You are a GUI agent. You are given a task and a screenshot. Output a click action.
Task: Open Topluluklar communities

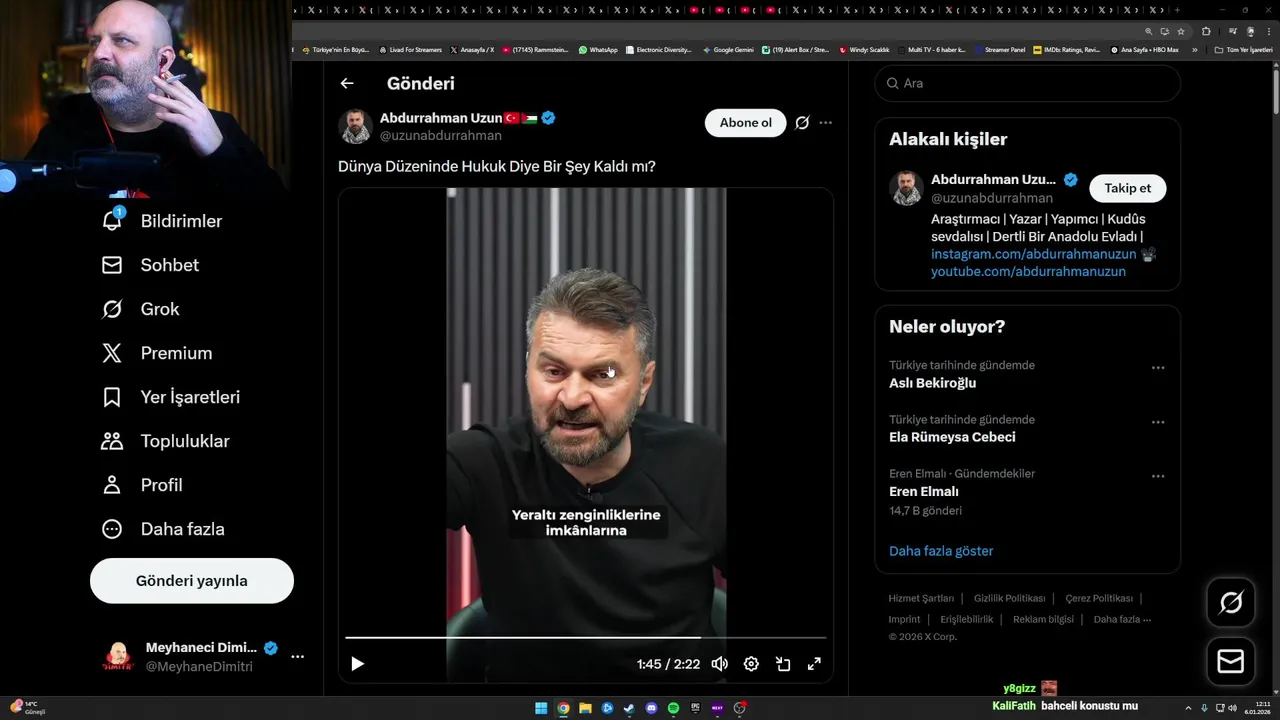(x=166, y=441)
